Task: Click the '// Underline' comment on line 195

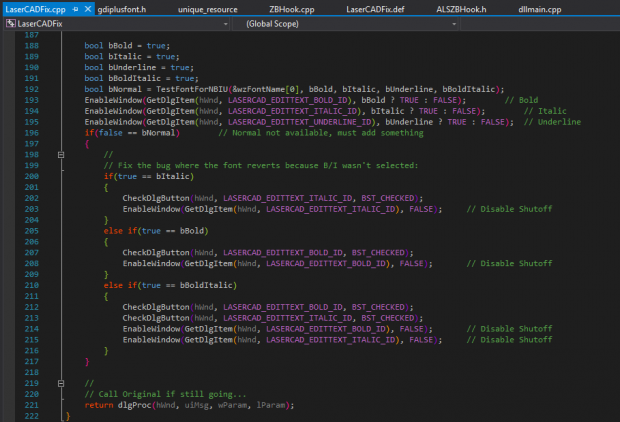Action: point(552,122)
